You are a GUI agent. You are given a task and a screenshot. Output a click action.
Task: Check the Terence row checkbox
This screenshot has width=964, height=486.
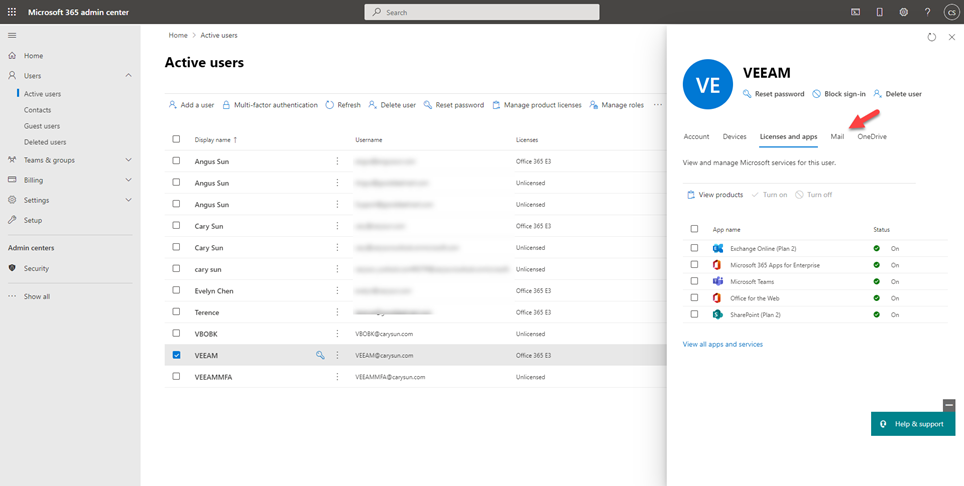(x=176, y=312)
